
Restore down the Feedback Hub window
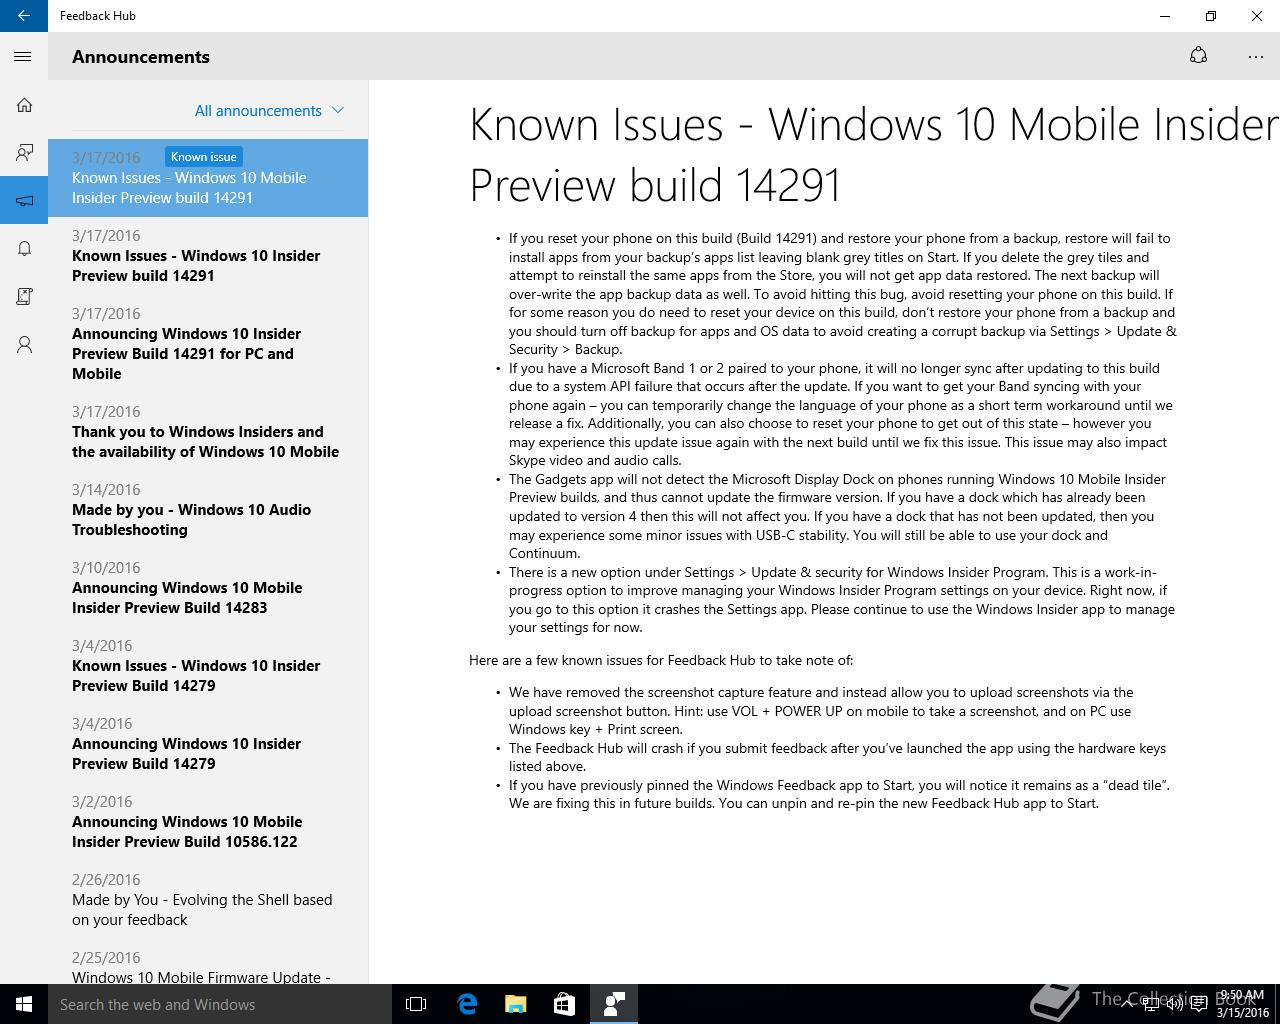pos(1211,16)
